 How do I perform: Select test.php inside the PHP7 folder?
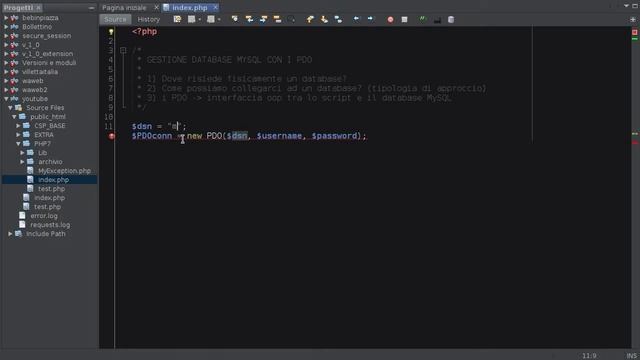point(51,189)
